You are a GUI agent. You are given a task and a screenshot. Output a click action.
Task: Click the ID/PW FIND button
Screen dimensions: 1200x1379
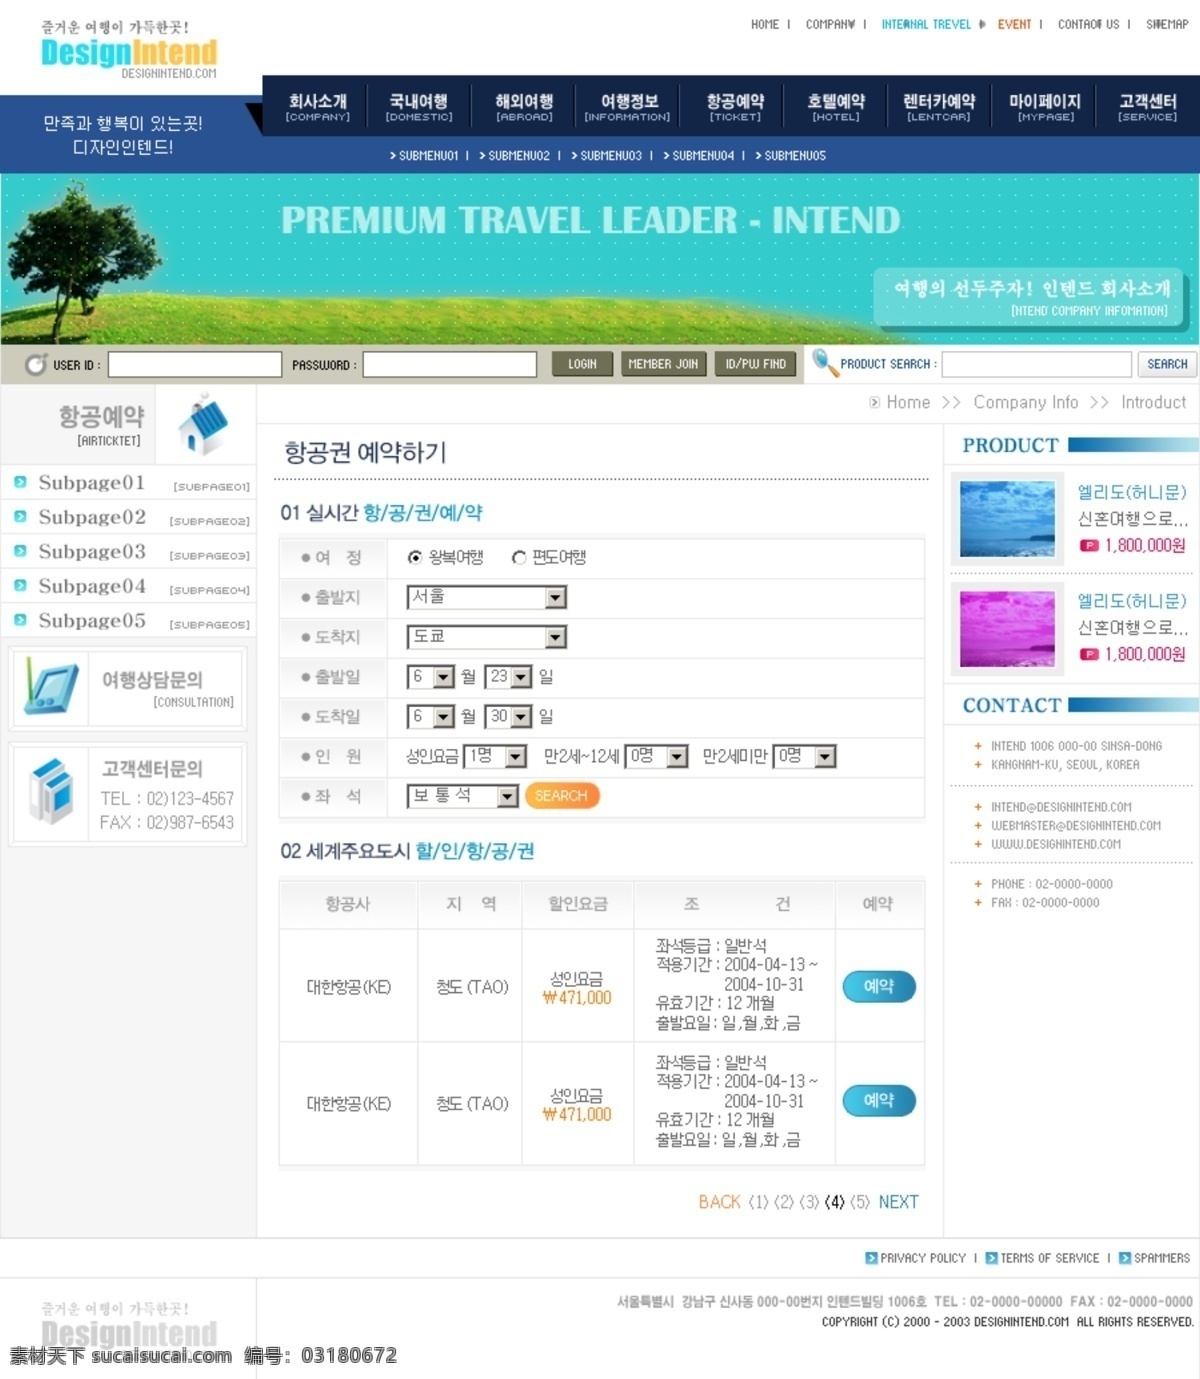coord(756,364)
